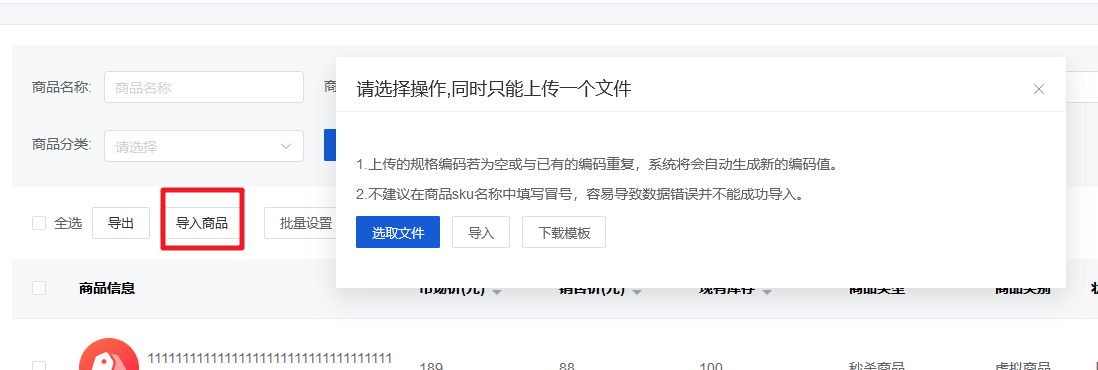Toggle the 全选 checkbox

click(x=39, y=224)
